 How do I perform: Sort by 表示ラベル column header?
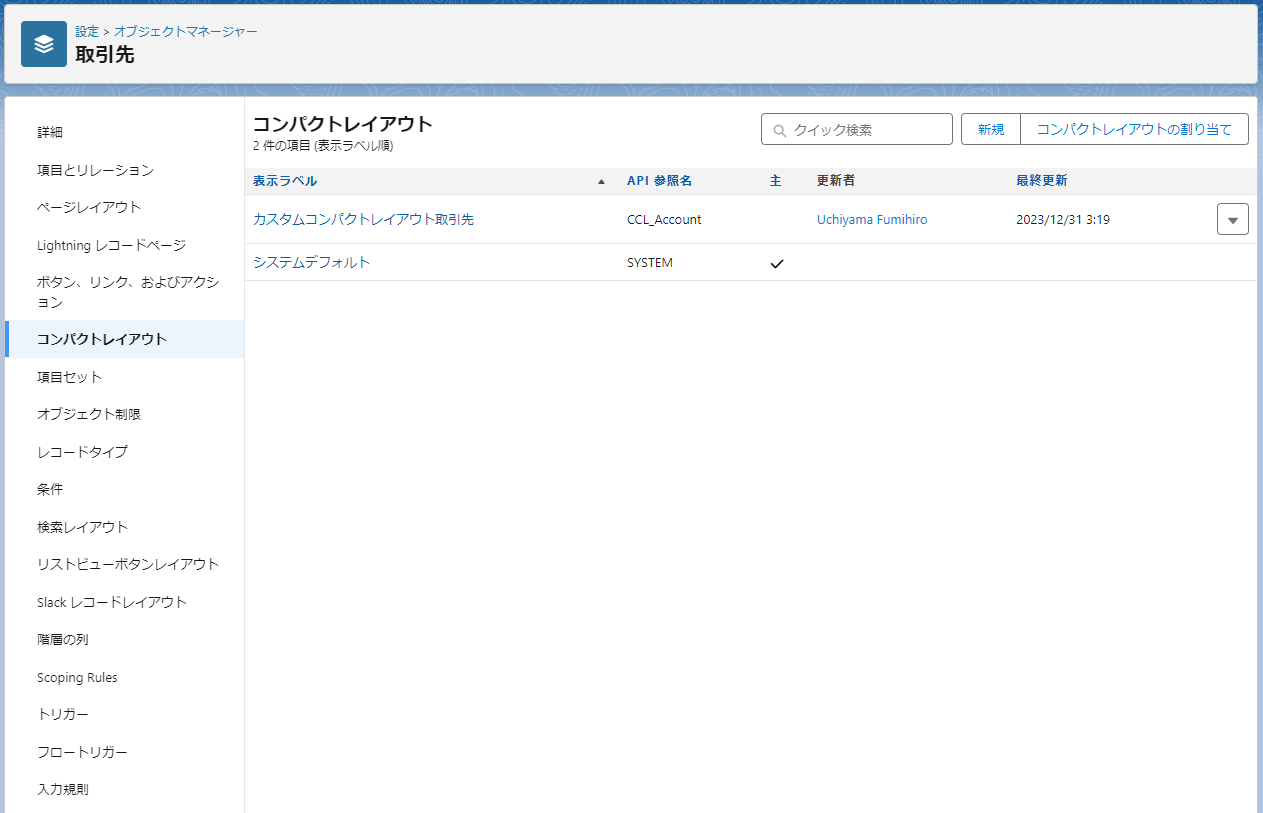click(285, 181)
